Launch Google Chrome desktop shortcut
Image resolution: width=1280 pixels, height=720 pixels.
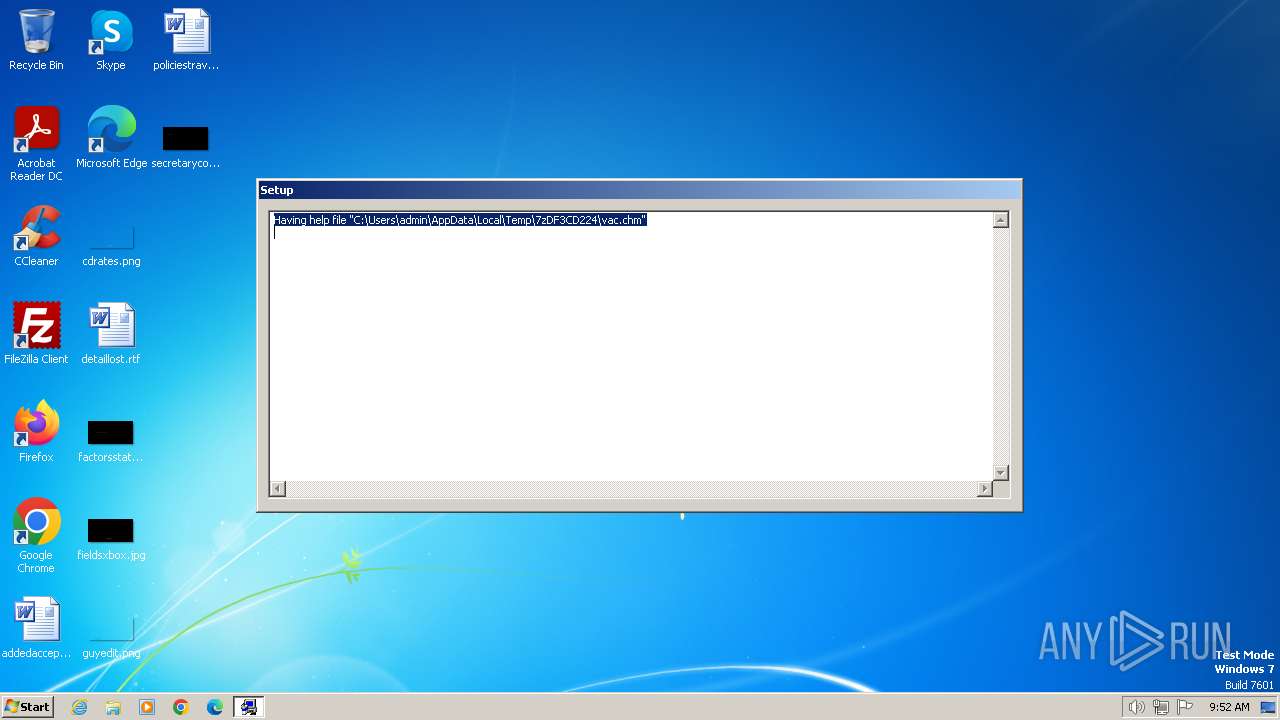pos(36,536)
